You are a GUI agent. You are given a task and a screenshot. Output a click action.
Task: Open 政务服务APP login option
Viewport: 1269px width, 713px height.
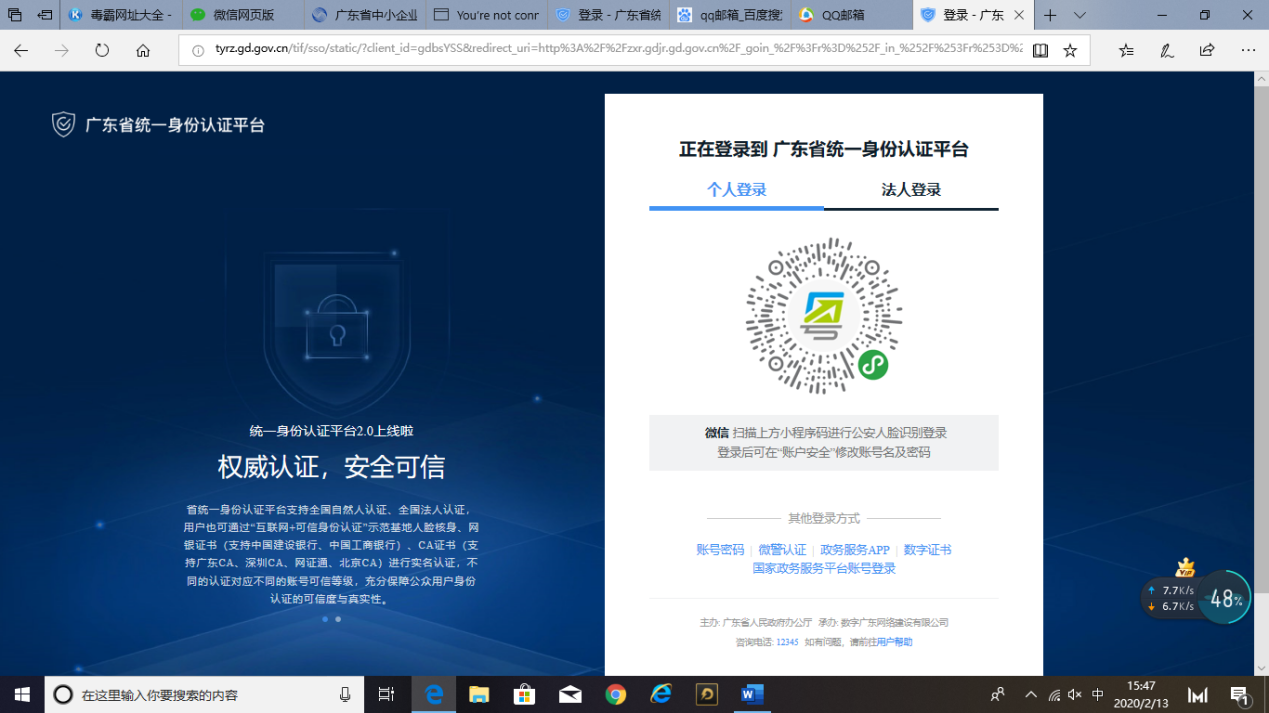pos(854,550)
